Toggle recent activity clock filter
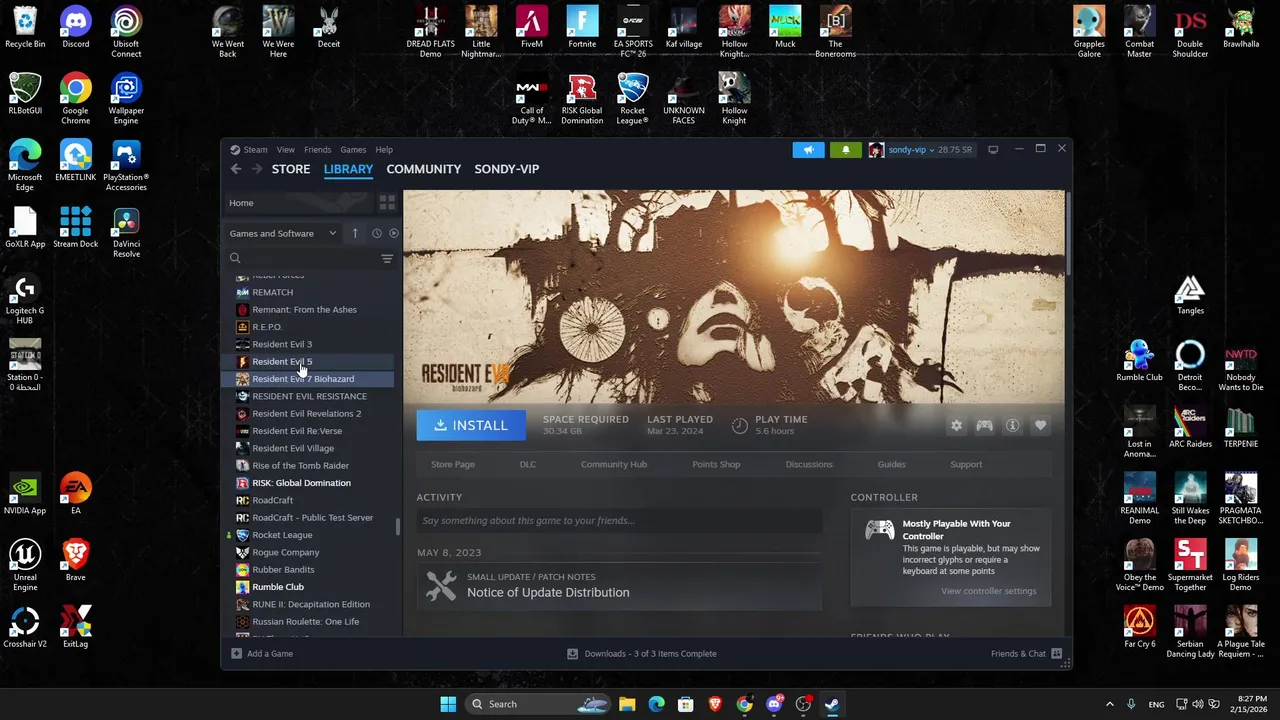The width and height of the screenshot is (1280, 720). (x=377, y=233)
